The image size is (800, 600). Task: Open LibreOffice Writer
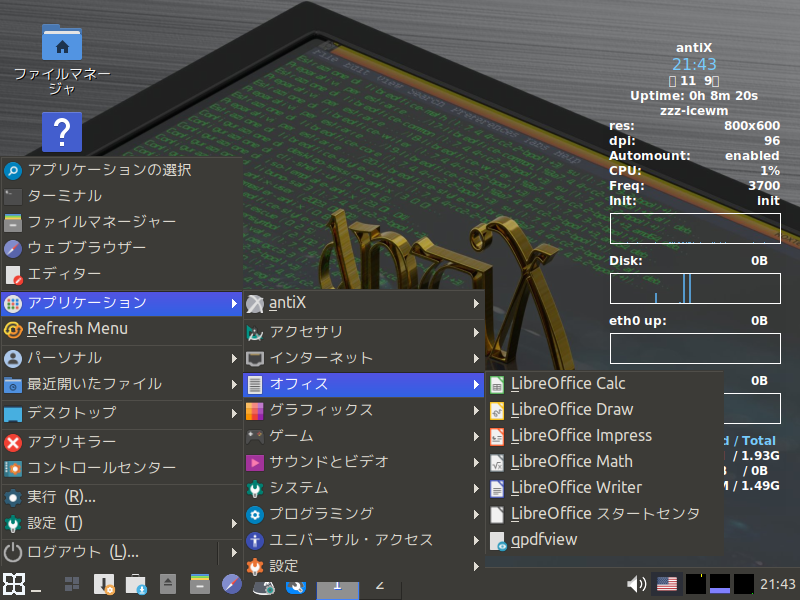pyautogui.click(x=604, y=488)
